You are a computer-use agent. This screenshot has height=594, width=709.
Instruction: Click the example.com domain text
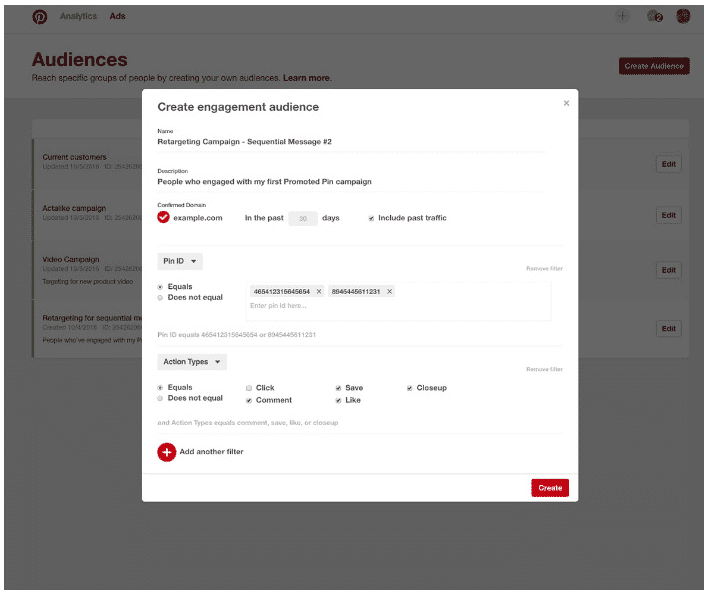[x=198, y=218]
